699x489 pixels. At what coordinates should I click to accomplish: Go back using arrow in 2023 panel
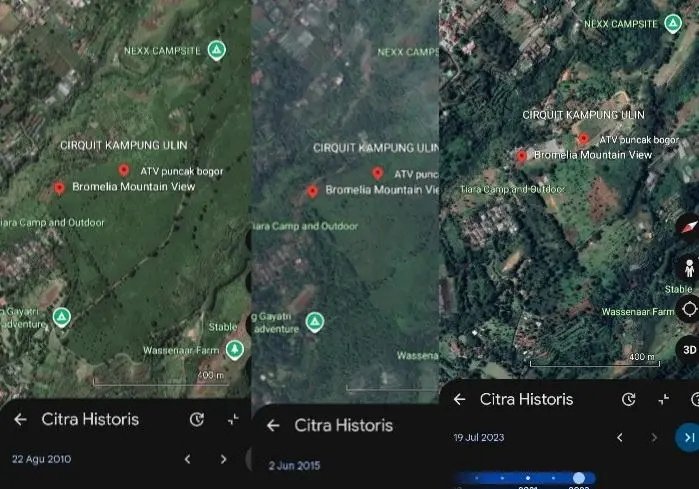(460, 399)
